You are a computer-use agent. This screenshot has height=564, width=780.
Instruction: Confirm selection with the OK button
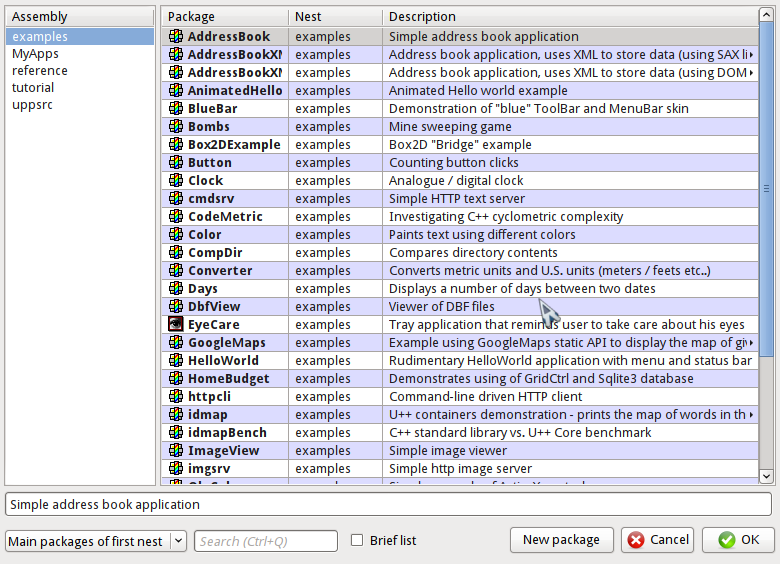(738, 540)
